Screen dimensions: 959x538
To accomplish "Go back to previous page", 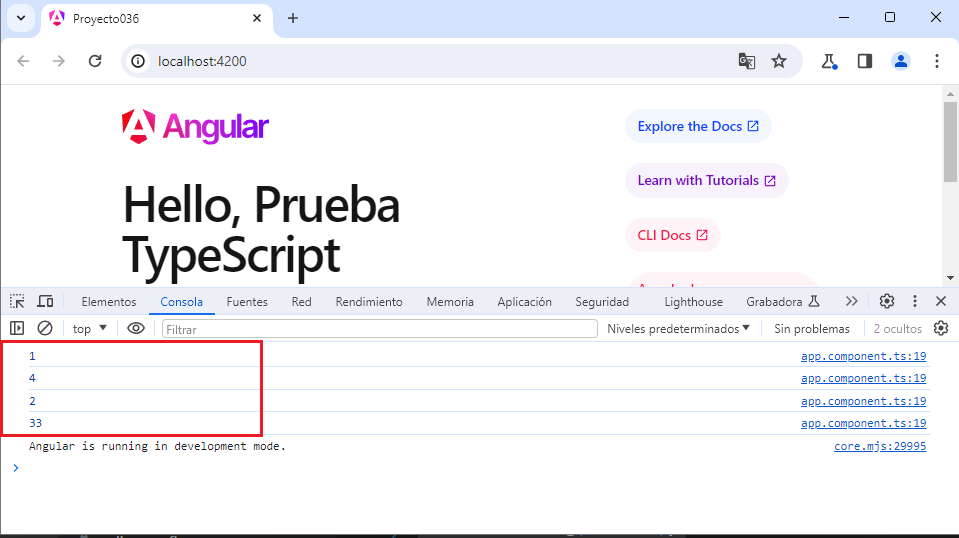I will tap(23, 61).
